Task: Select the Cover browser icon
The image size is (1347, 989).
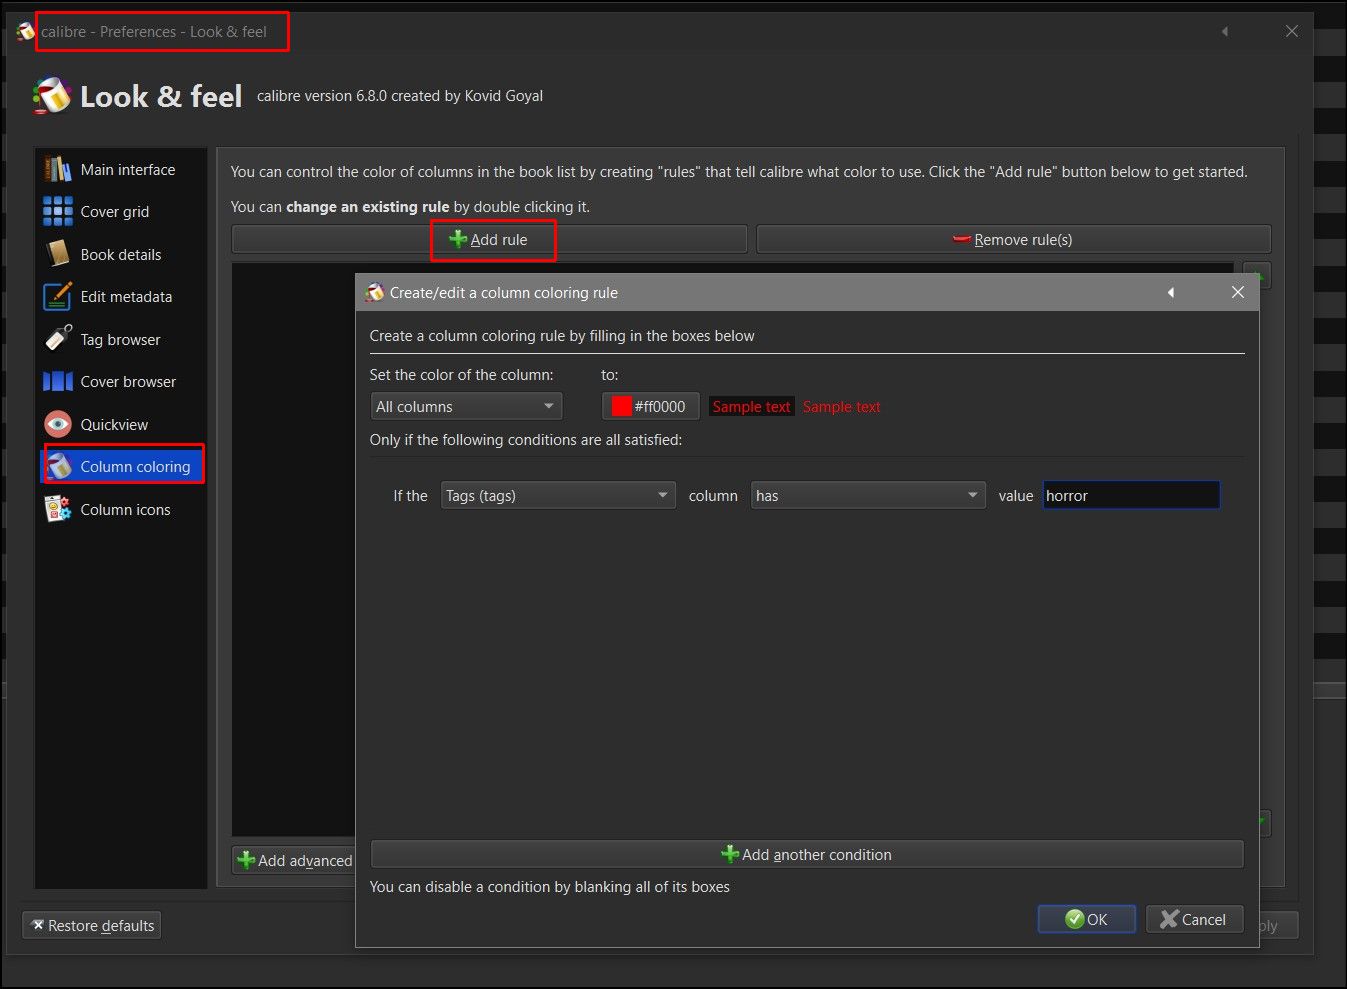Action: tap(58, 382)
